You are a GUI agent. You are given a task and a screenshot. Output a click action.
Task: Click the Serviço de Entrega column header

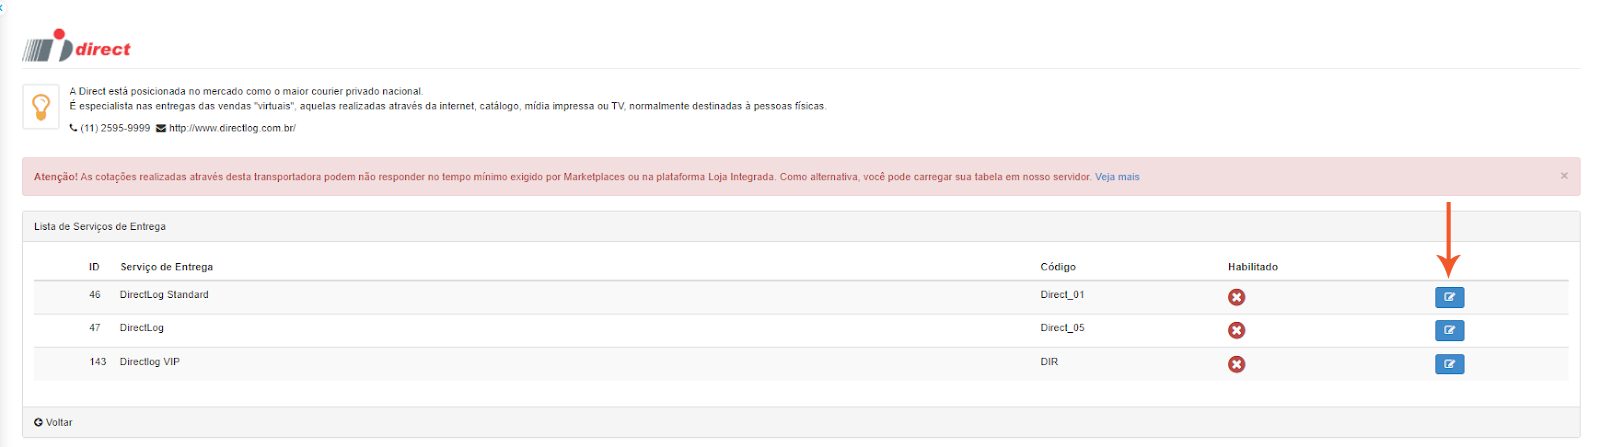click(166, 267)
